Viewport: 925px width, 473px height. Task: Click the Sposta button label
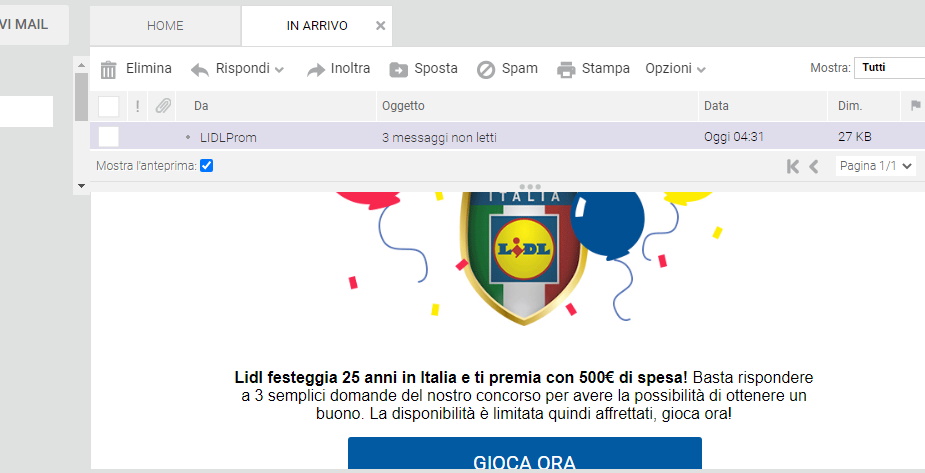(436, 68)
